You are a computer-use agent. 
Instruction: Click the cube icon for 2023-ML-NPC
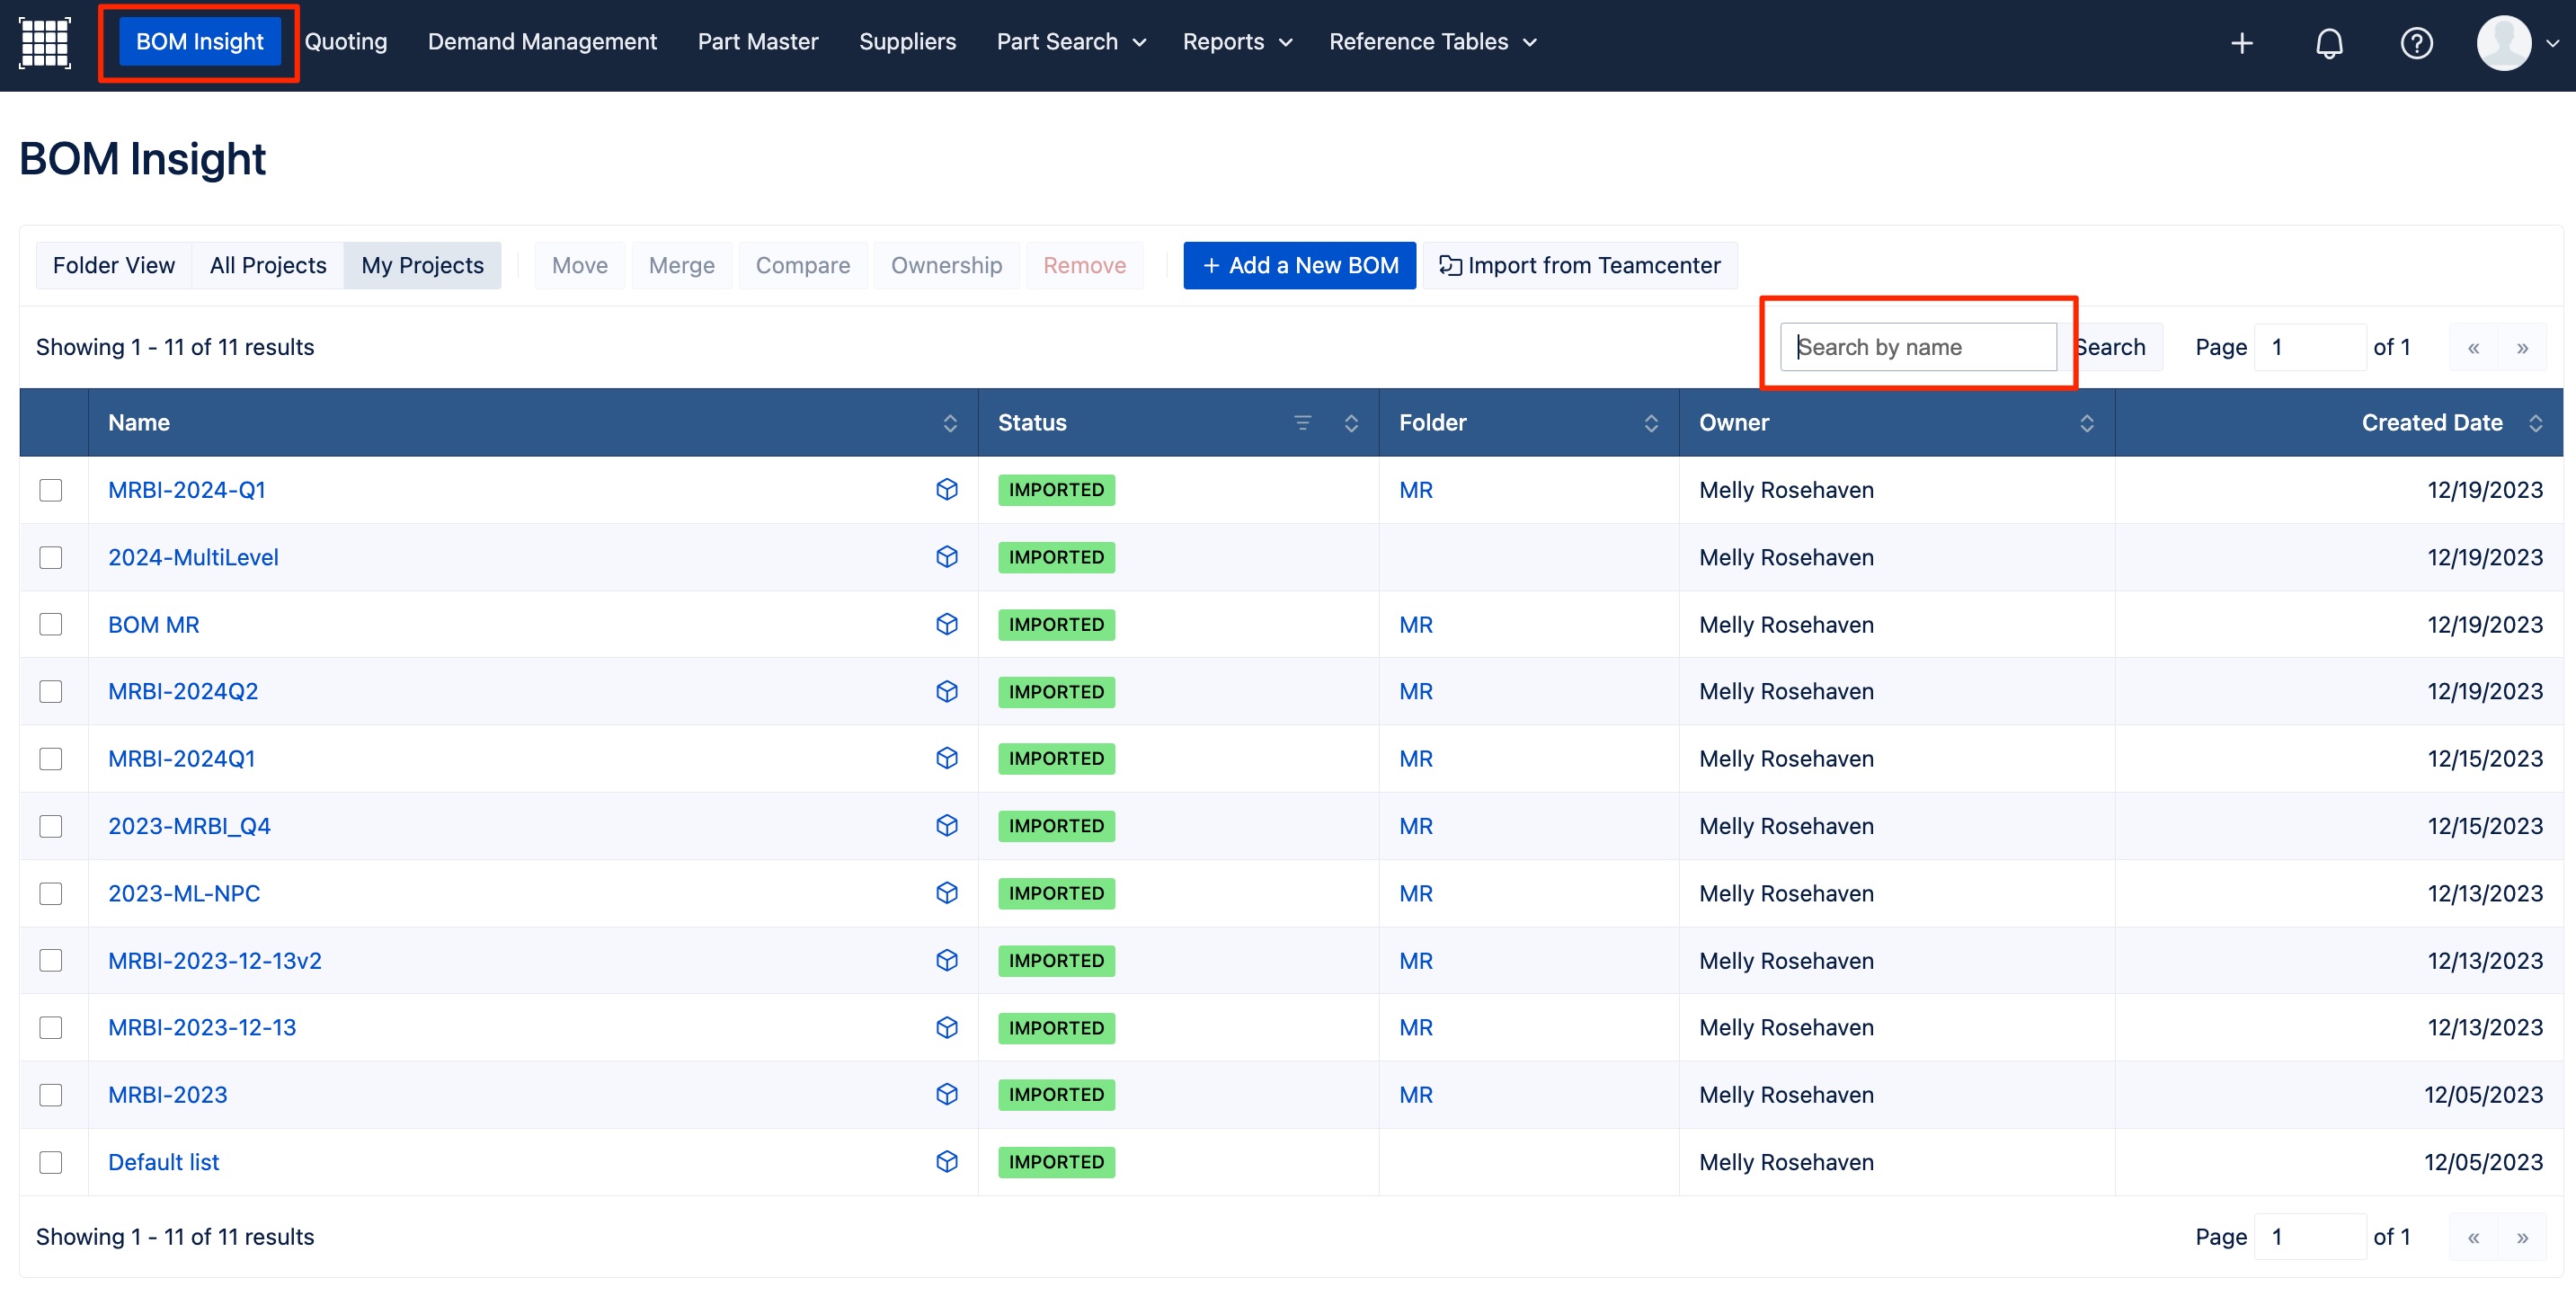tap(946, 893)
